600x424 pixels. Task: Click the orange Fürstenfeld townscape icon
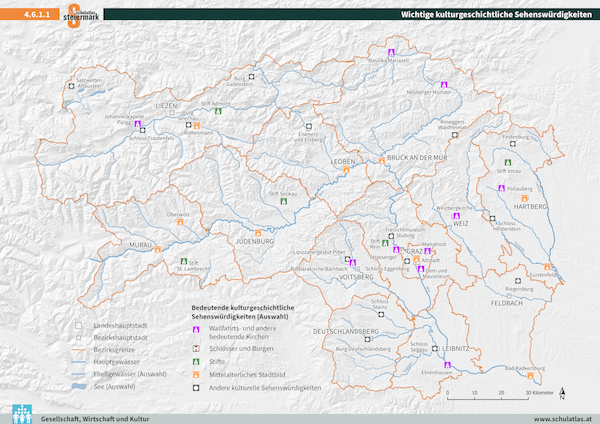(547, 267)
